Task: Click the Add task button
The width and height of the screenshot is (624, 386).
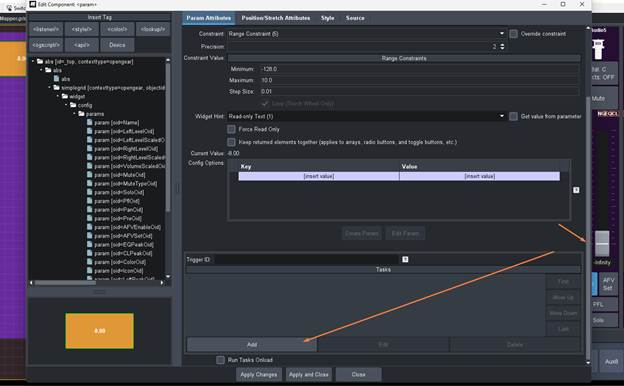Action: tap(252, 345)
